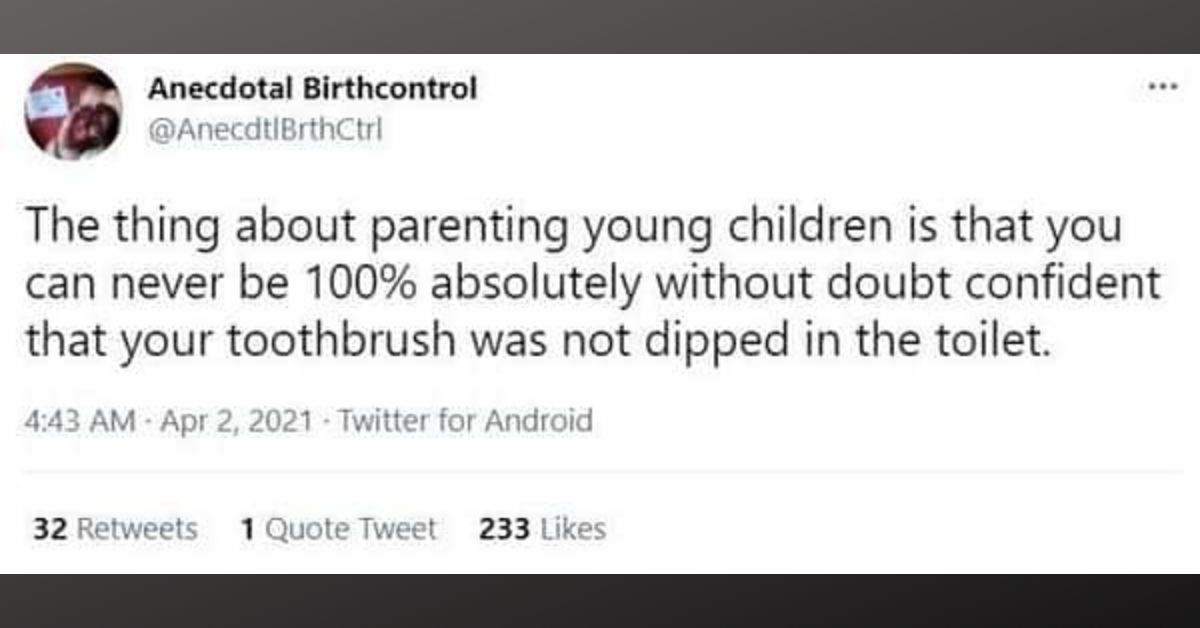
Task: Open the Anecdotal Birthcontrol display name link
Action: click(312, 89)
